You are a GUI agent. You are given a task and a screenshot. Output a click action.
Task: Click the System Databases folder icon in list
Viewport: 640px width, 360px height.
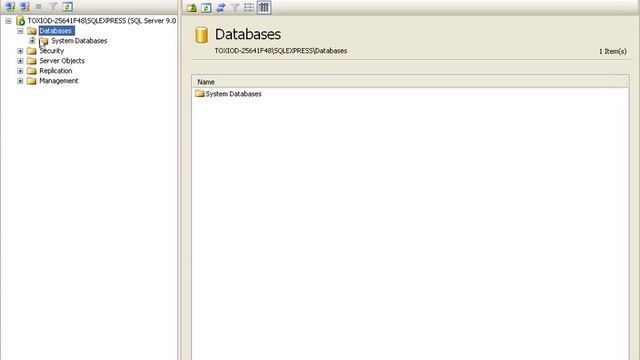click(200, 94)
